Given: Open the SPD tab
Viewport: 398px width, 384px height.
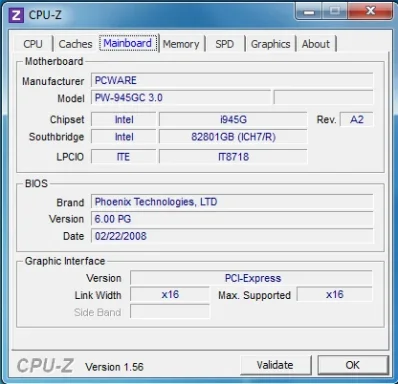Looking at the screenshot, I should click(225, 44).
